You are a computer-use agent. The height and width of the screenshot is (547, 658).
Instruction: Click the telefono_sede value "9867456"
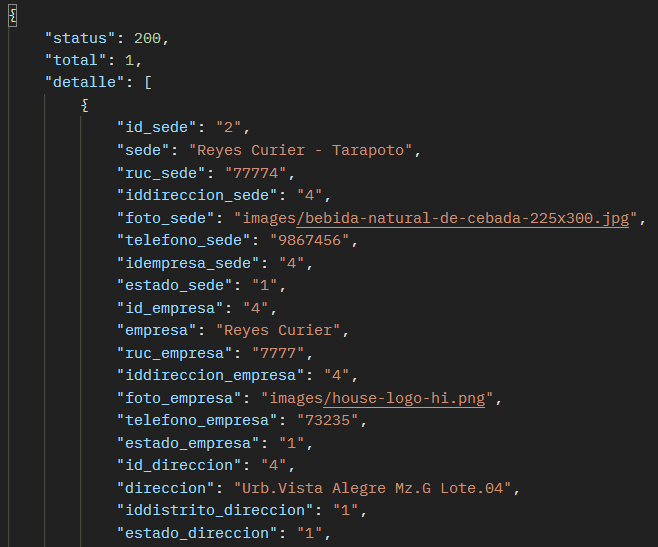point(311,240)
